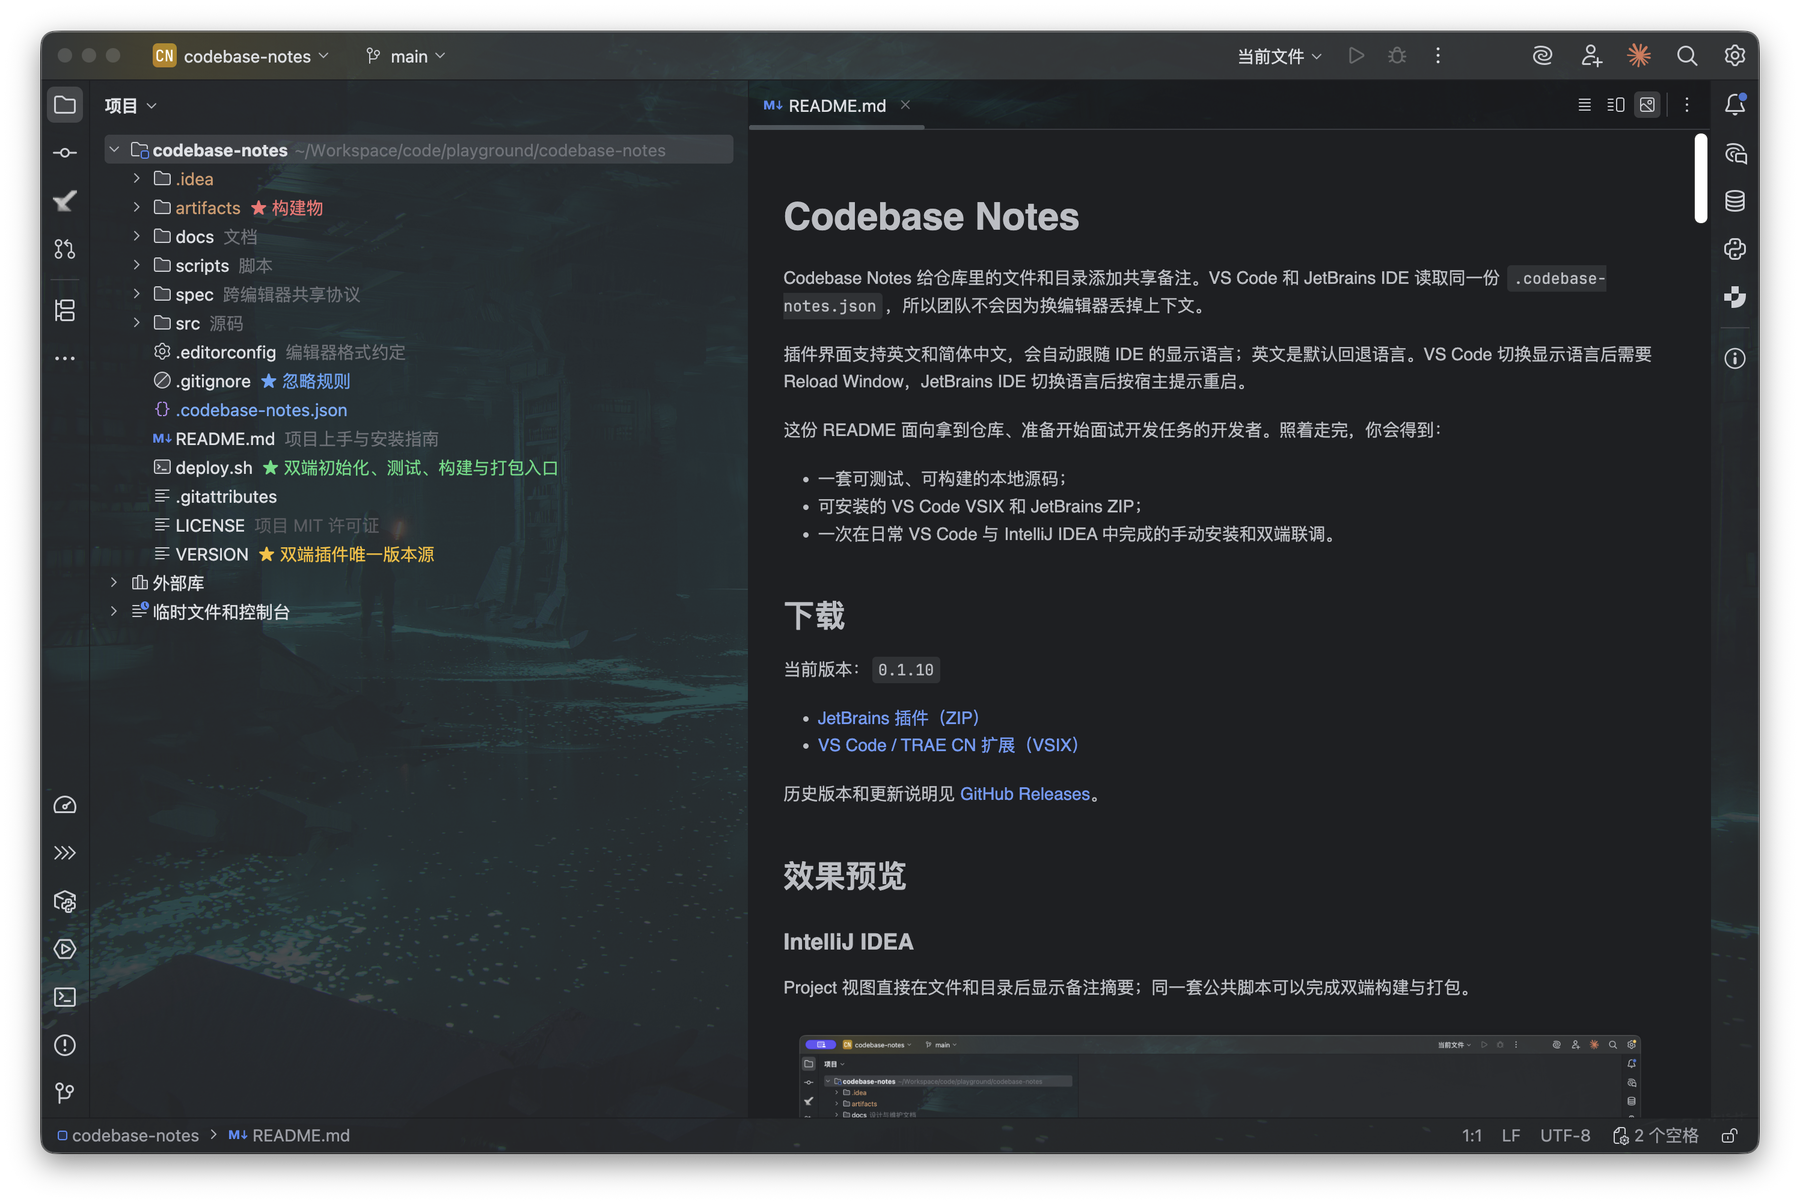Screen dimensions: 1800x1204
Task: Open the Notifications bell
Action: [1735, 105]
